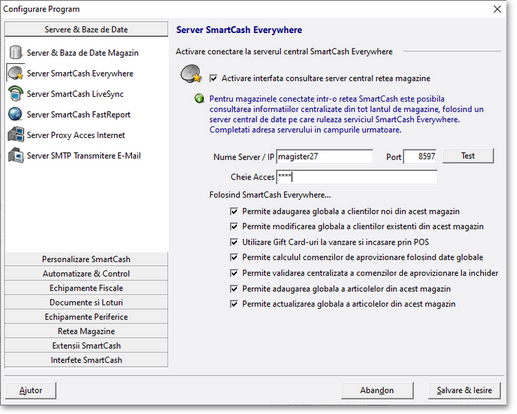This screenshot has width=517, height=414.
Task: Expand the Echipamente Periferice section
Action: [86, 317]
